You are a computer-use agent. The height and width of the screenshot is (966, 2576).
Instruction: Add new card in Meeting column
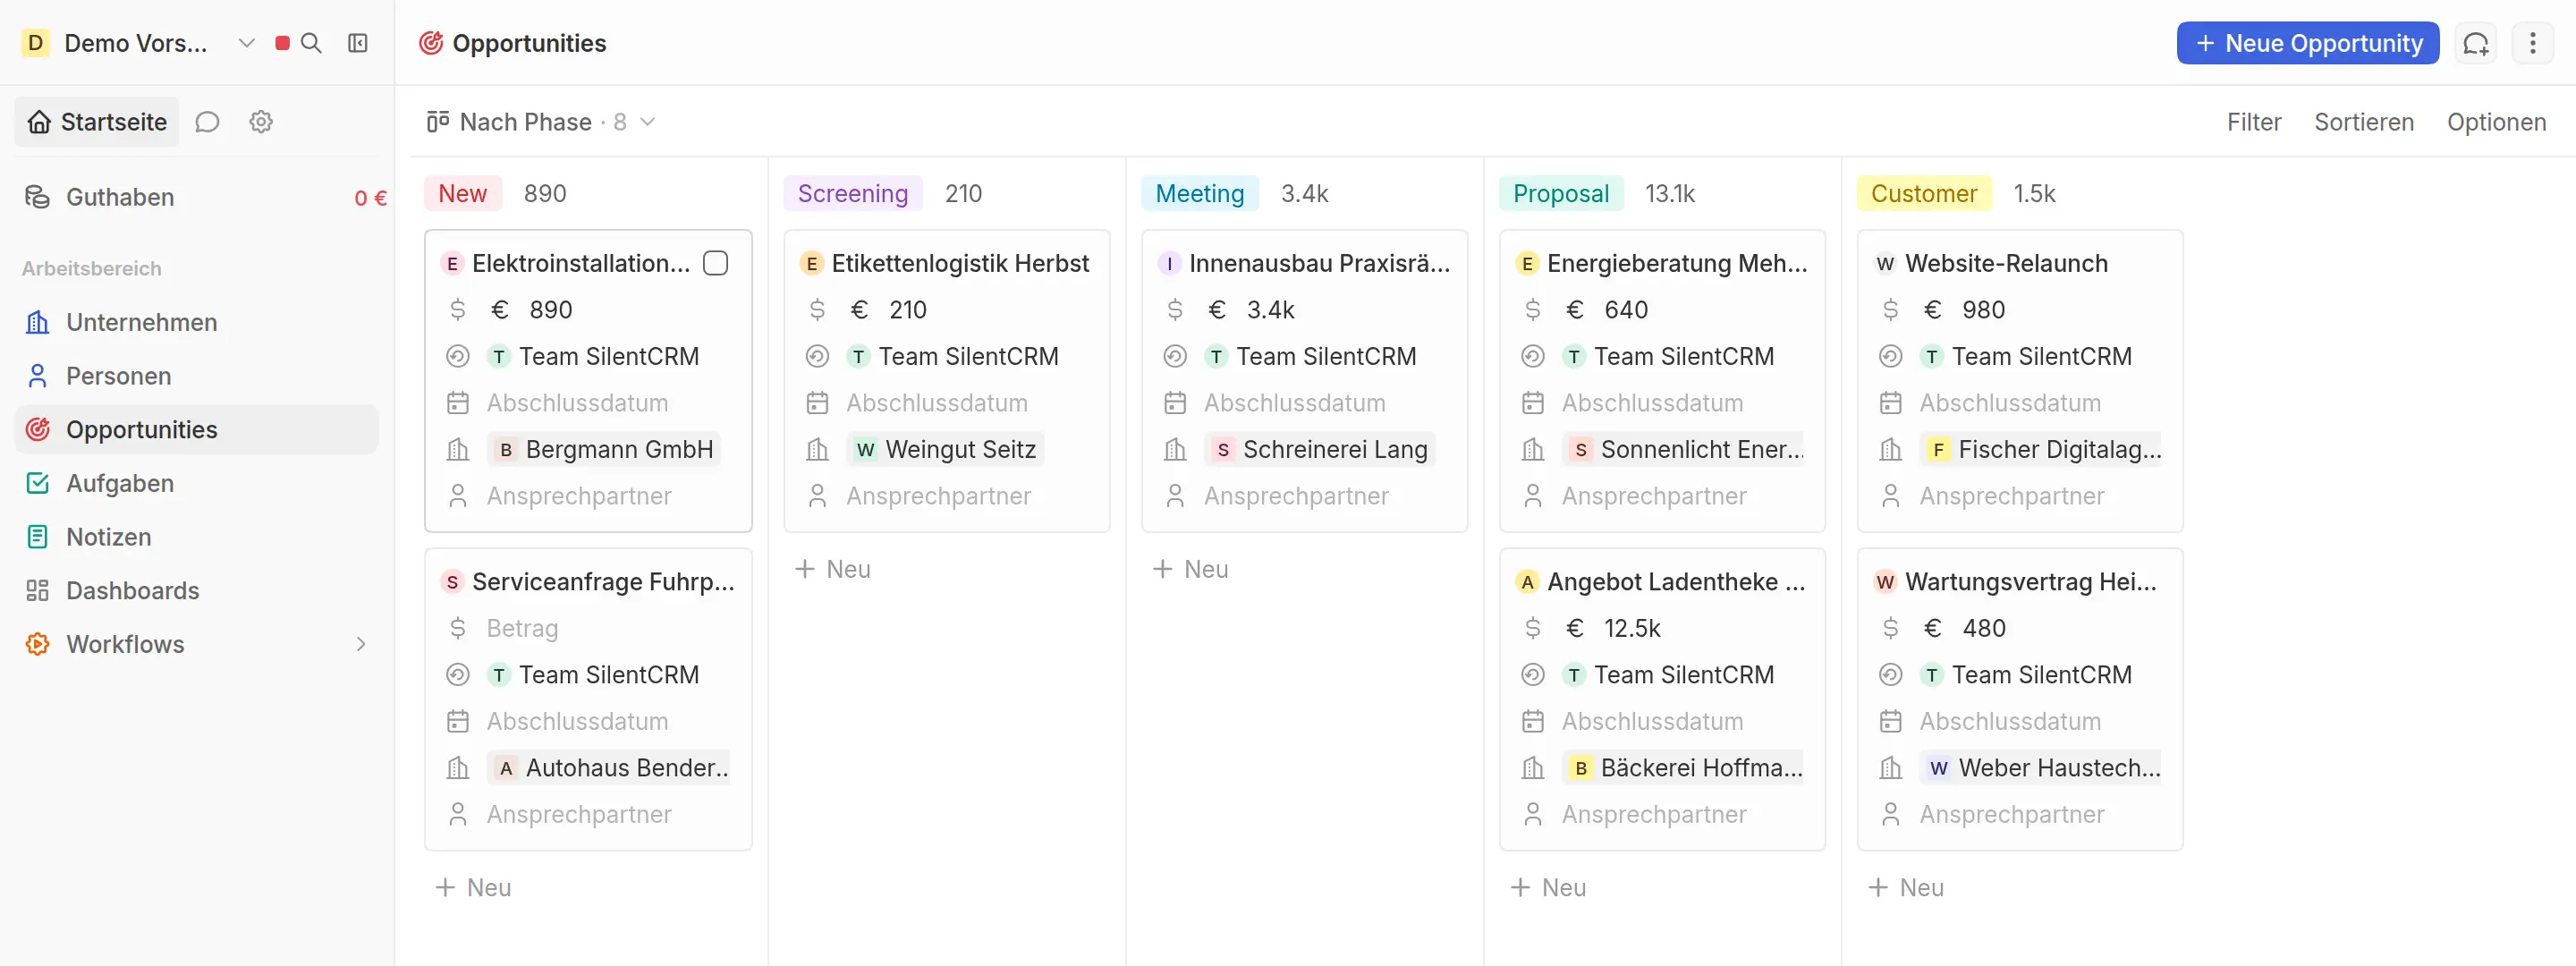pyautogui.click(x=1191, y=569)
